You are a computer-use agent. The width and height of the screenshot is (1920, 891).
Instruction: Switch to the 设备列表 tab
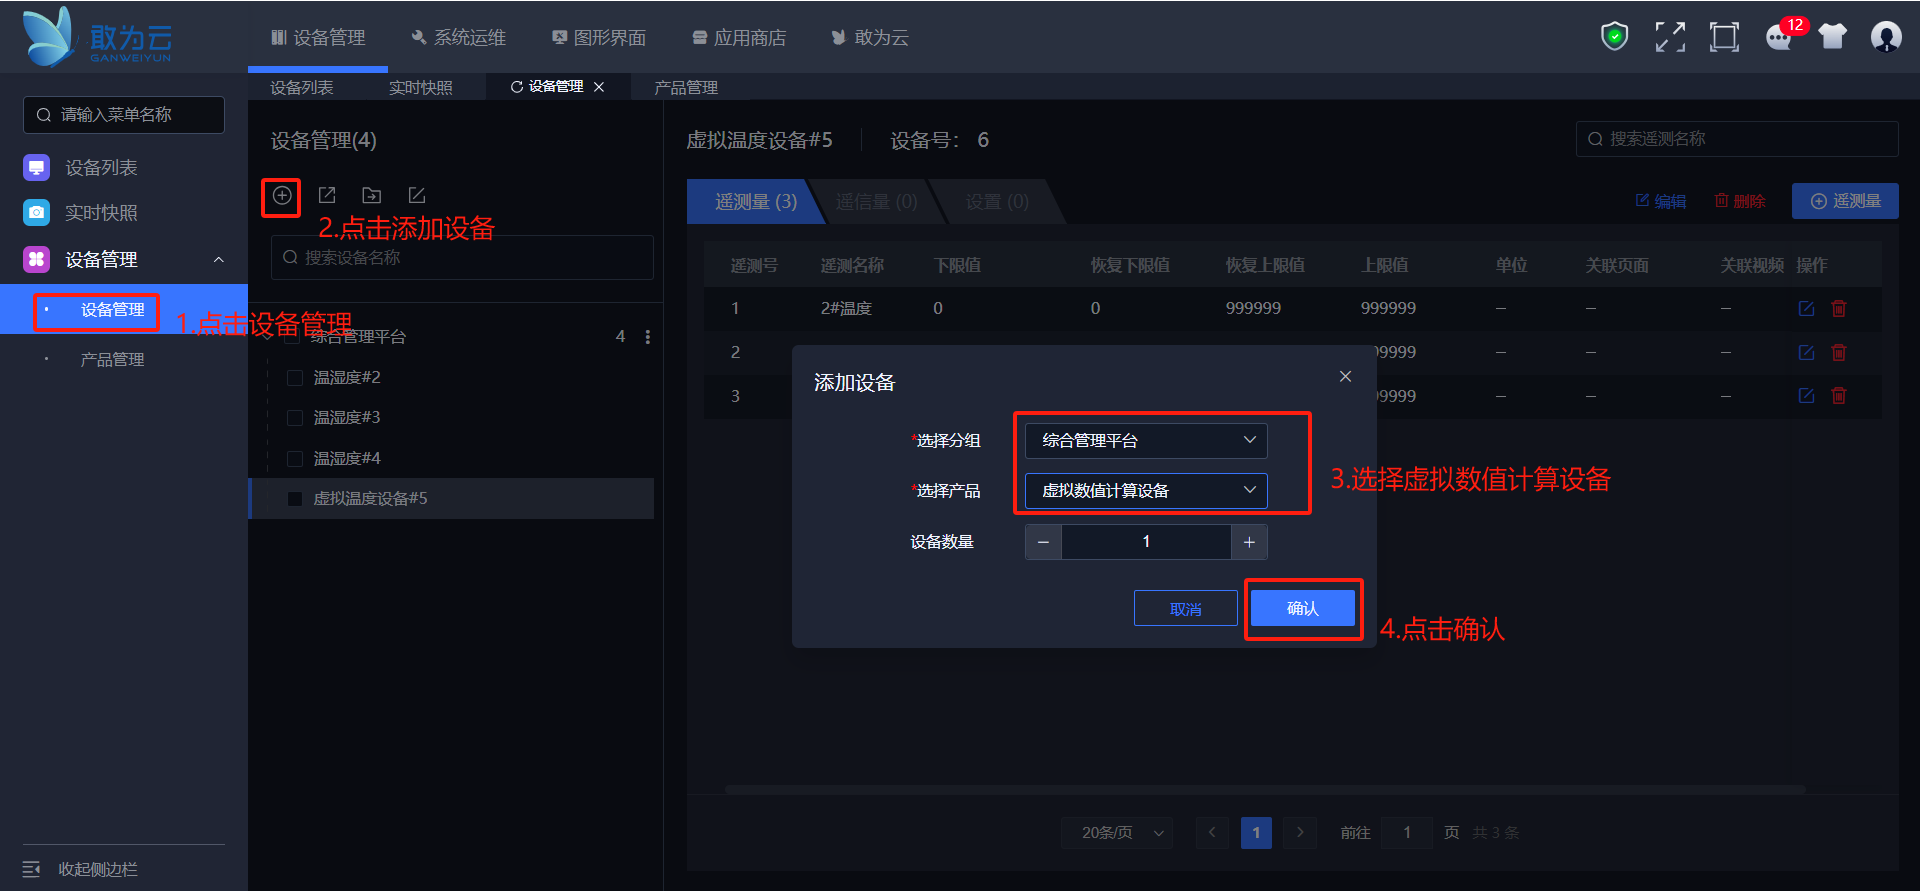302,87
